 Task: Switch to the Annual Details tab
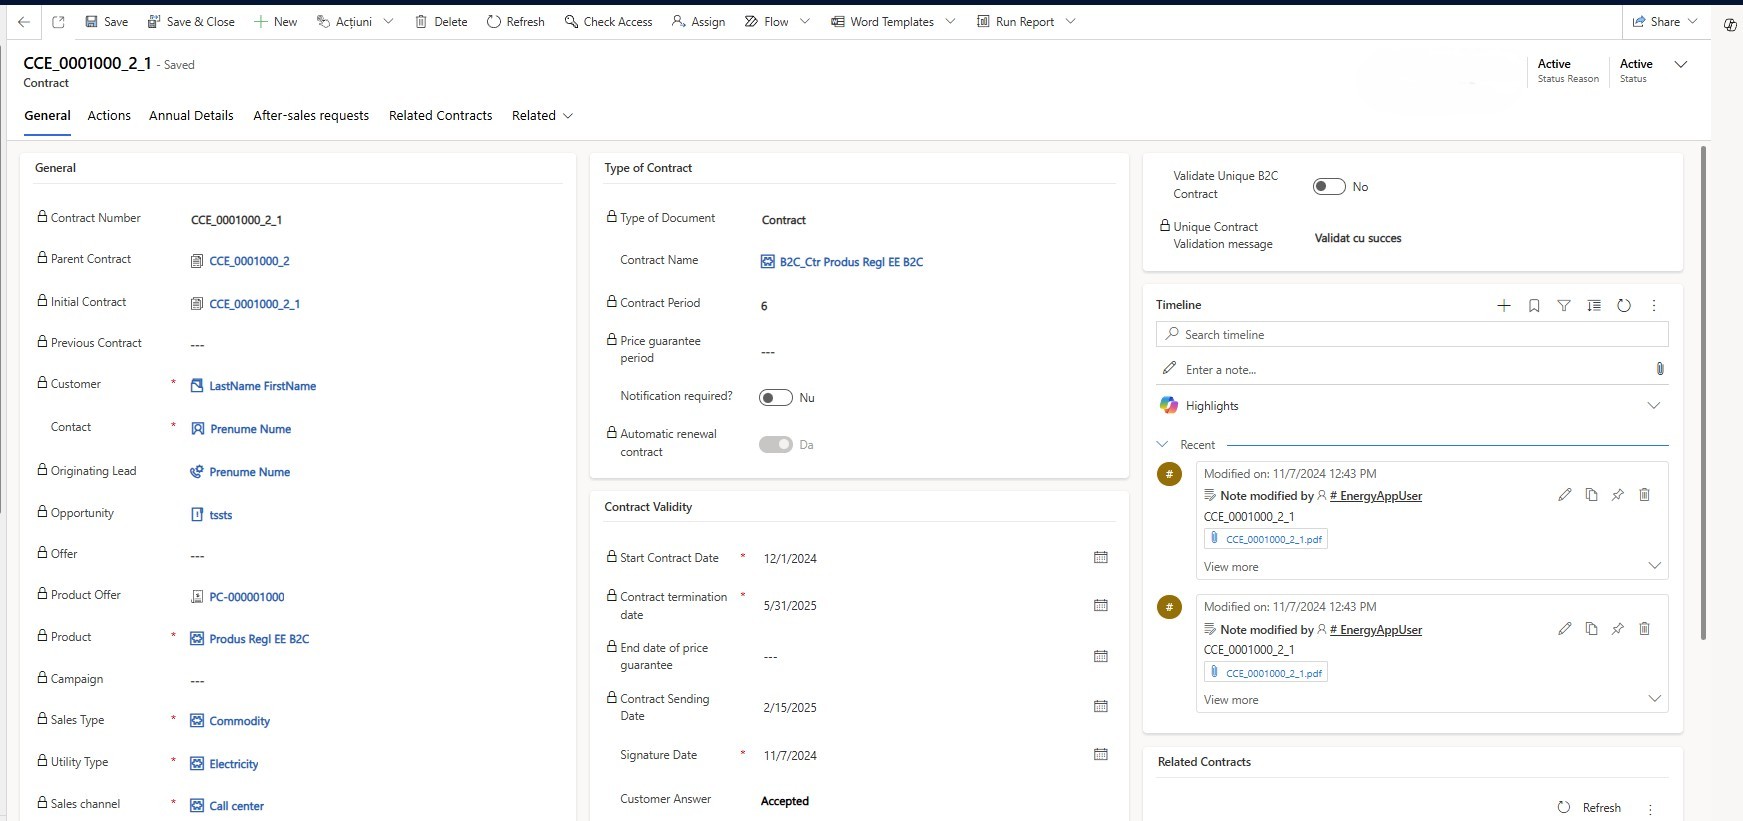(x=191, y=116)
